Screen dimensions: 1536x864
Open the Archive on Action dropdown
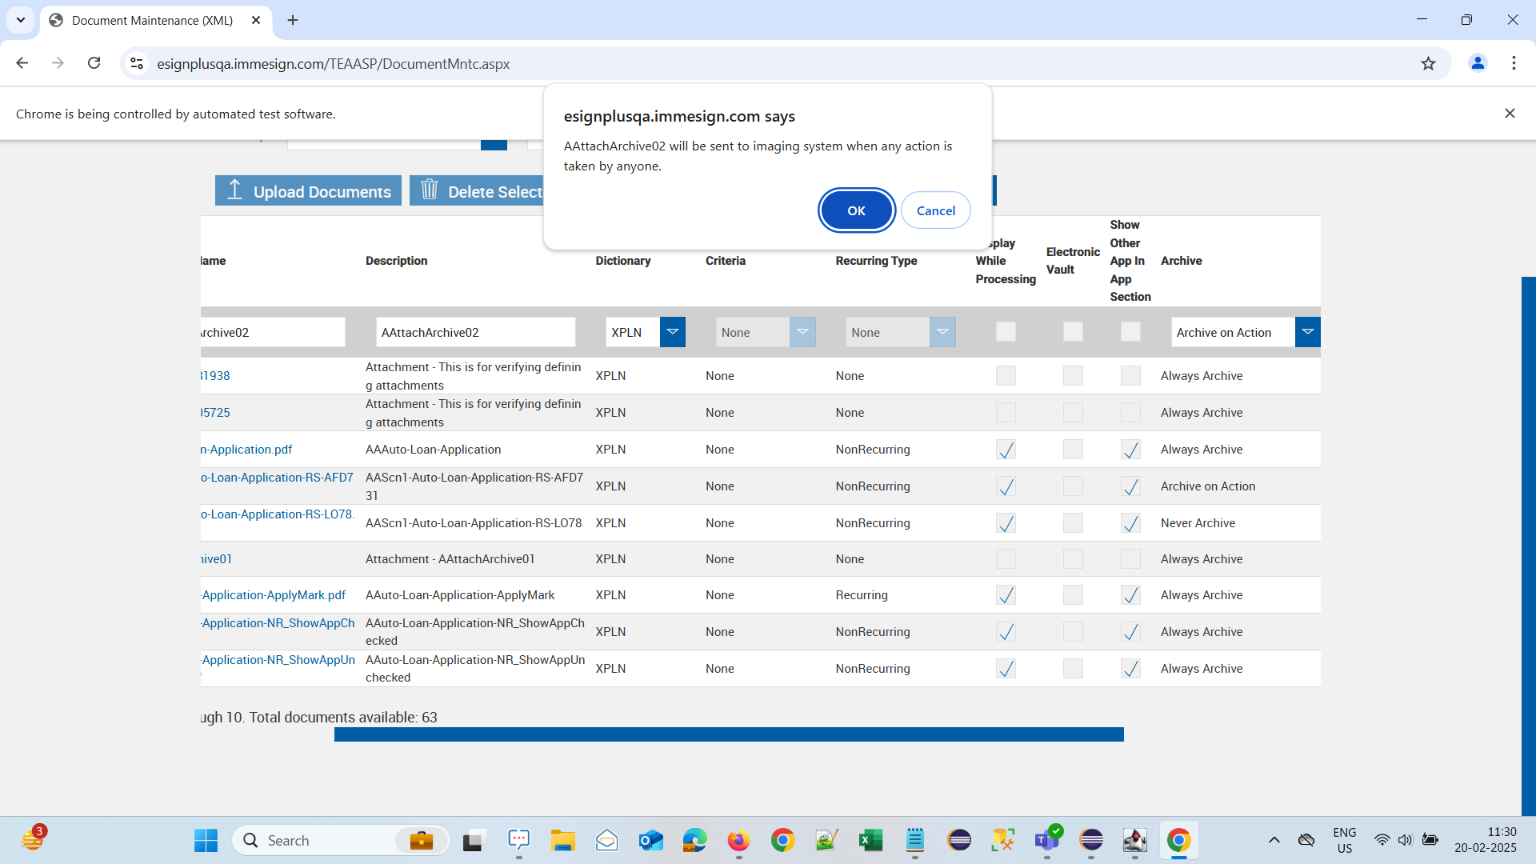(1307, 332)
